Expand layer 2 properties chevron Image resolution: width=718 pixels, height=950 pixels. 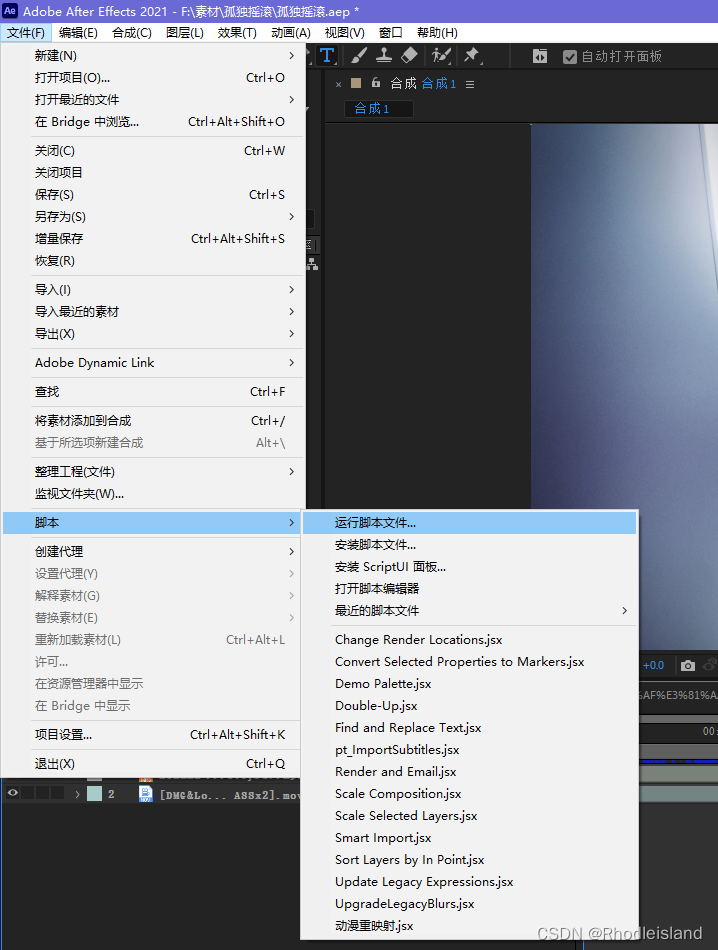click(x=77, y=794)
